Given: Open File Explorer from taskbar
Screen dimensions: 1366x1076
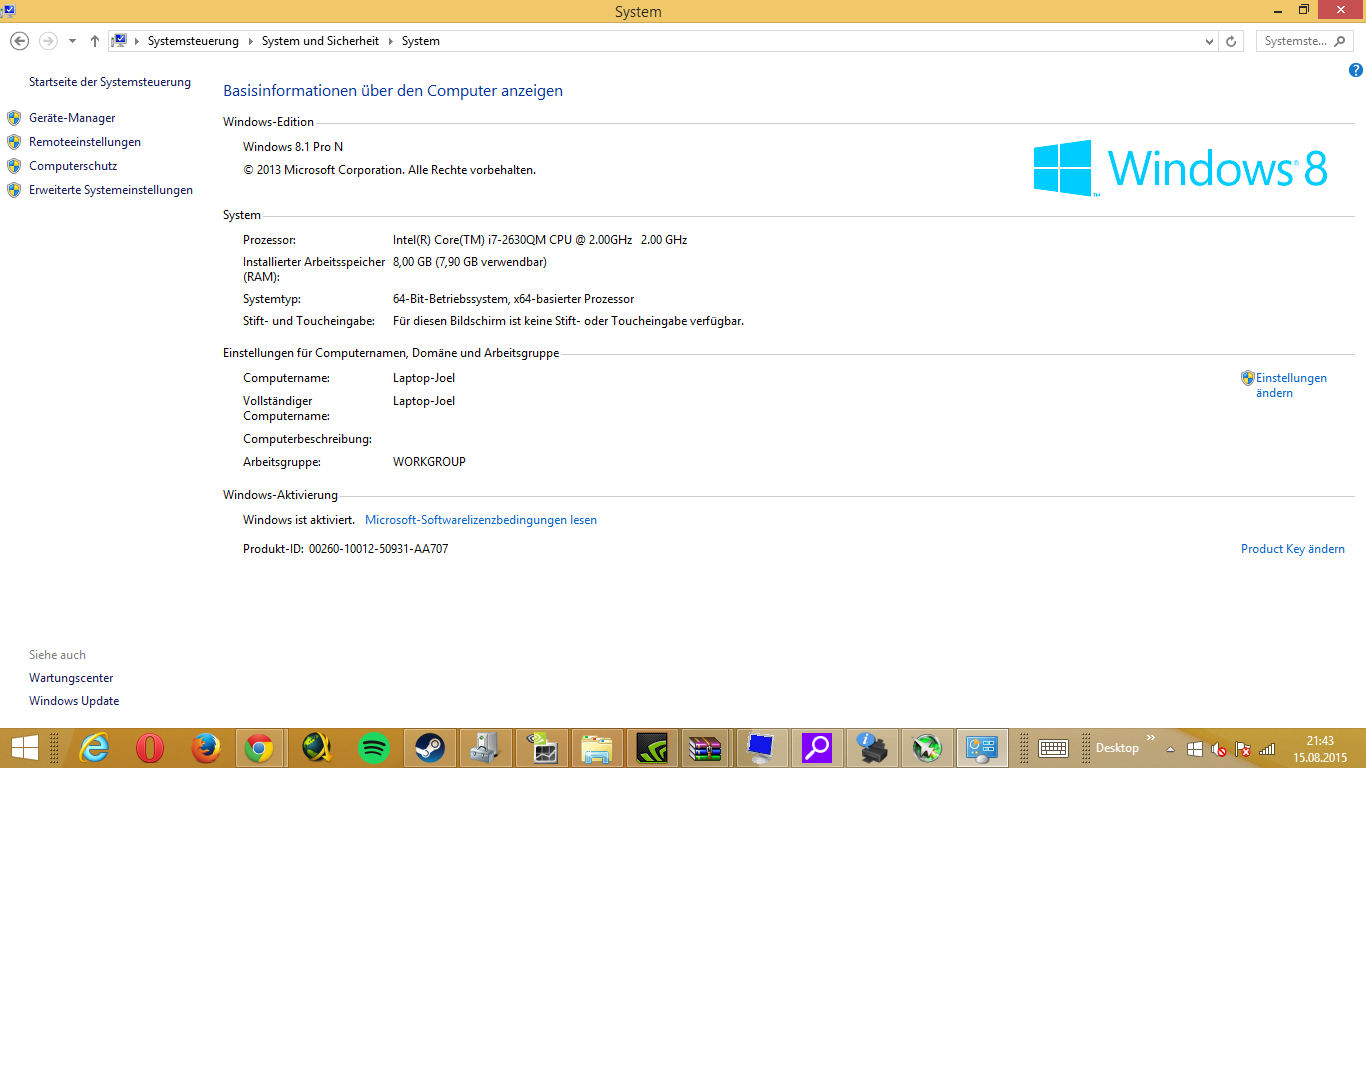Looking at the screenshot, I should coord(597,748).
